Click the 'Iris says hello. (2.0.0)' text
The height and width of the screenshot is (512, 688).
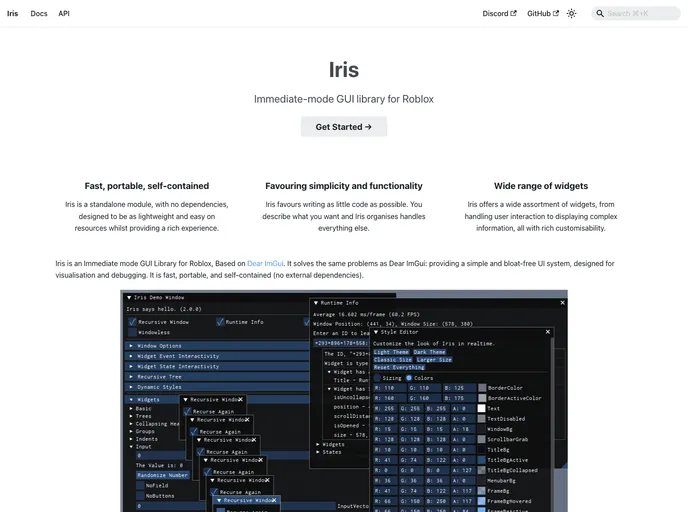pyautogui.click(x=164, y=309)
